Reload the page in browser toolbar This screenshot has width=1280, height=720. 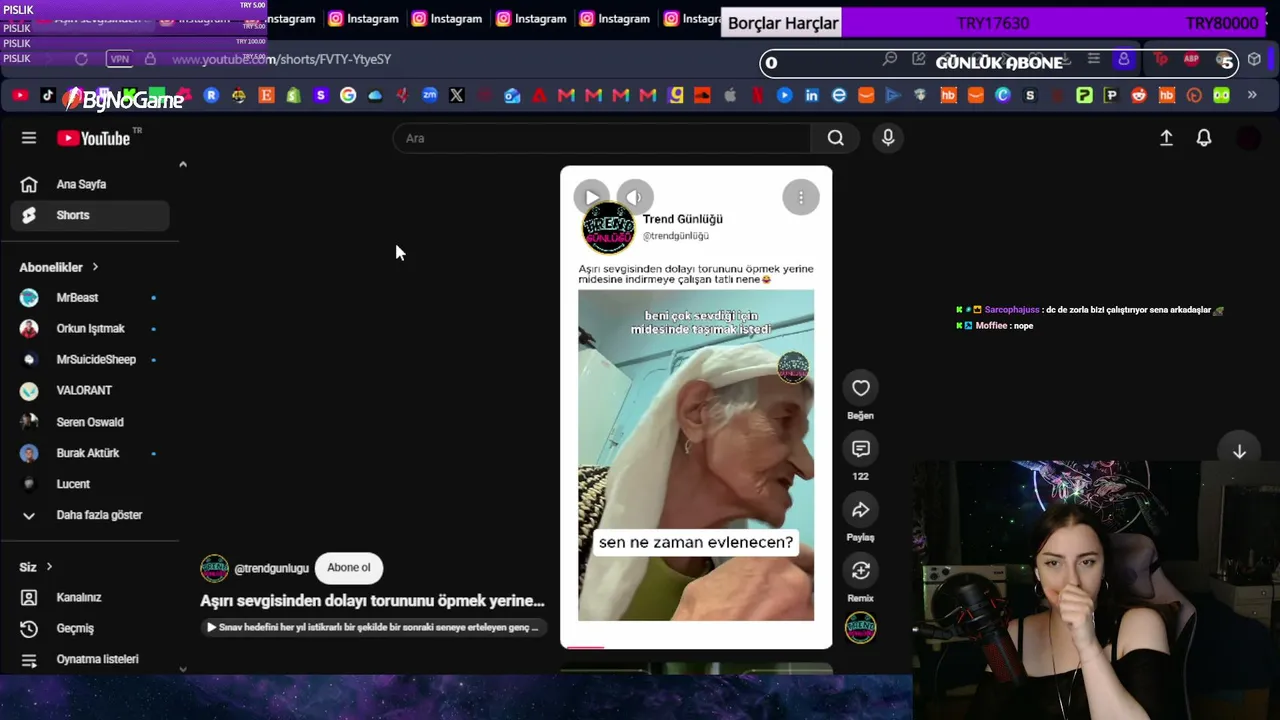(x=81, y=59)
